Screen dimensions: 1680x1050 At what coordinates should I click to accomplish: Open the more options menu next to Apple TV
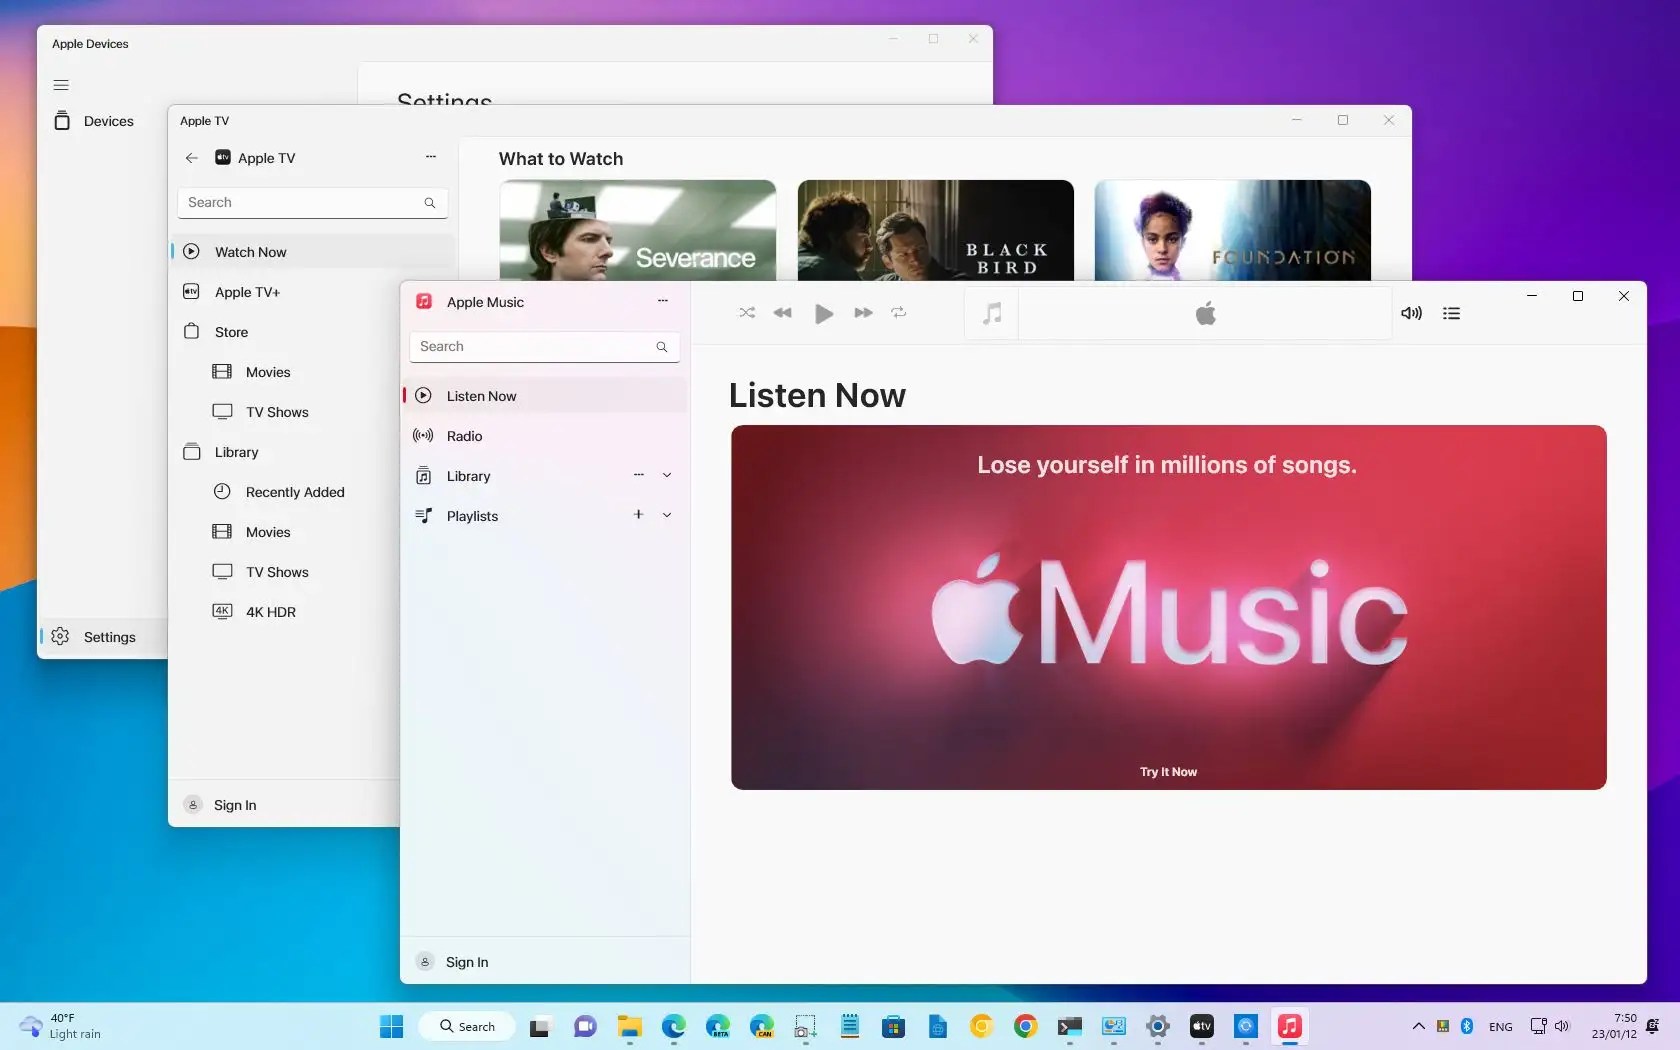430,157
